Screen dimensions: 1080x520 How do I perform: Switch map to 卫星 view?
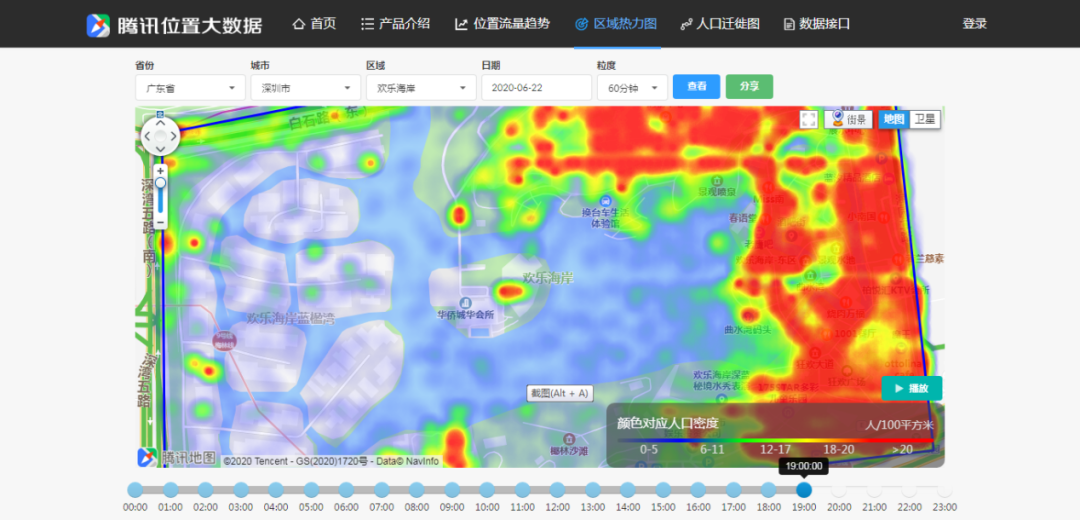(924, 119)
